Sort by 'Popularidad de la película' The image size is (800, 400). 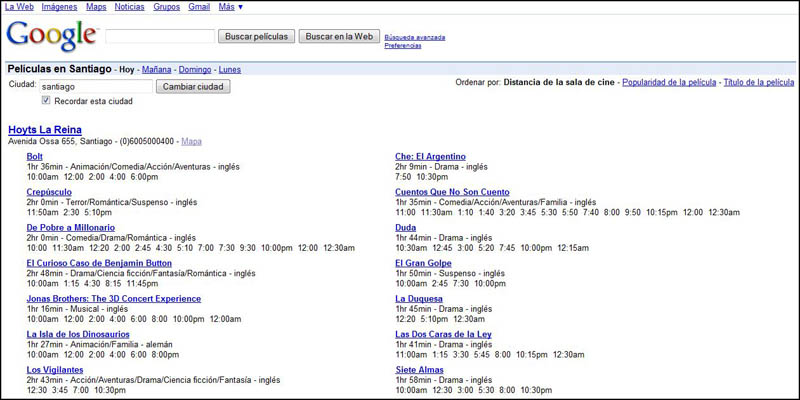[x=669, y=82]
